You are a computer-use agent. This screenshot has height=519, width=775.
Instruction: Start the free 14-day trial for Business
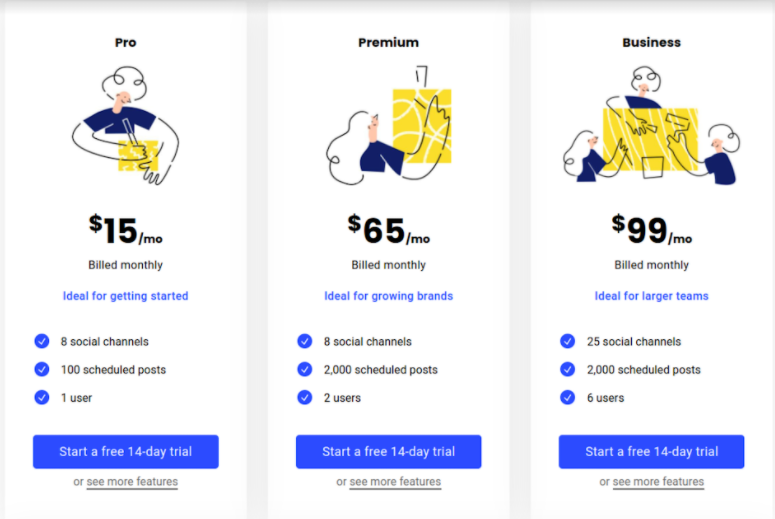click(x=651, y=451)
